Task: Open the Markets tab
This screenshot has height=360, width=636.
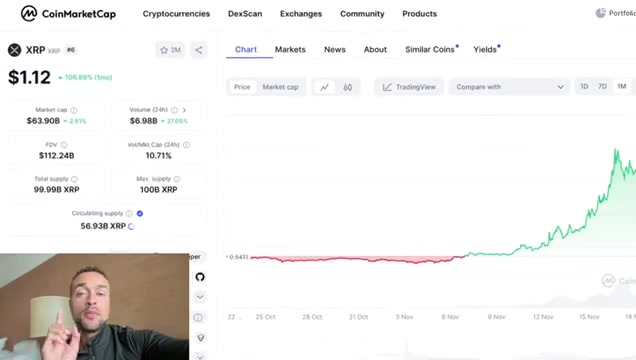Action: click(290, 49)
